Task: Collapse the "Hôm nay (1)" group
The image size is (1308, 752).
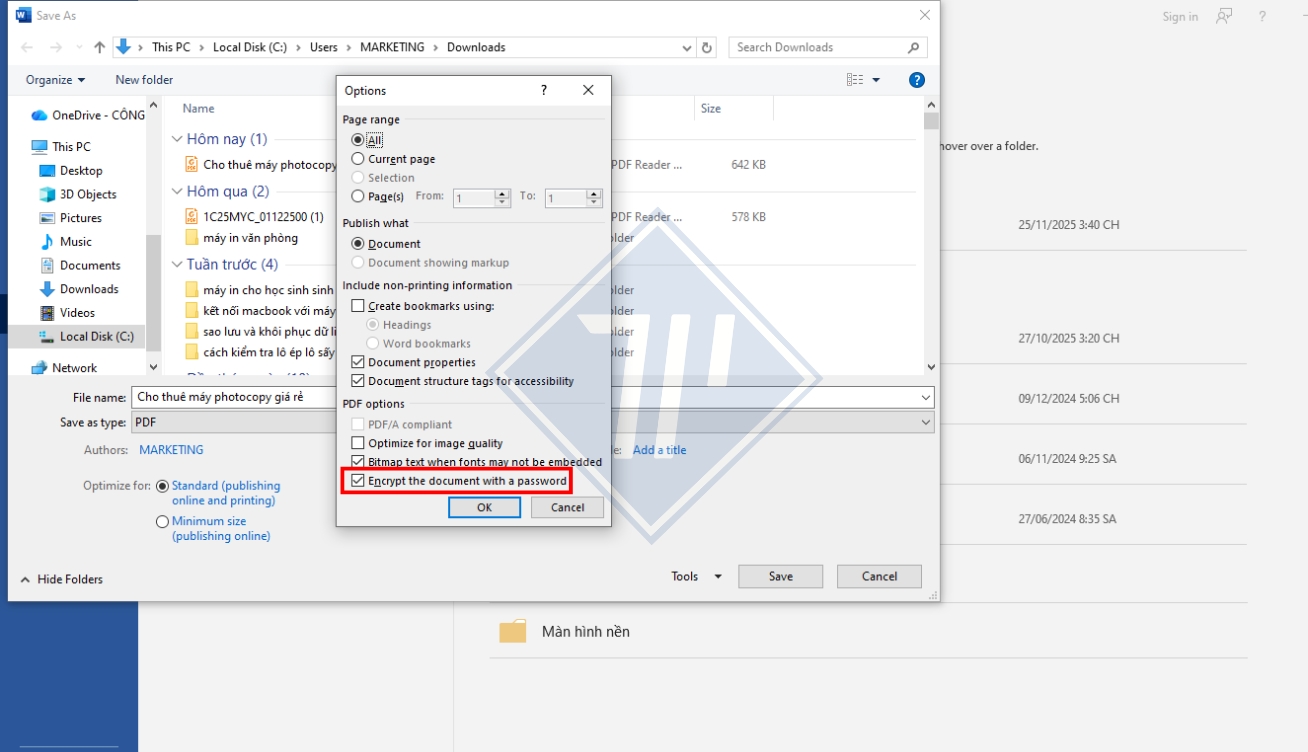Action: 177,138
